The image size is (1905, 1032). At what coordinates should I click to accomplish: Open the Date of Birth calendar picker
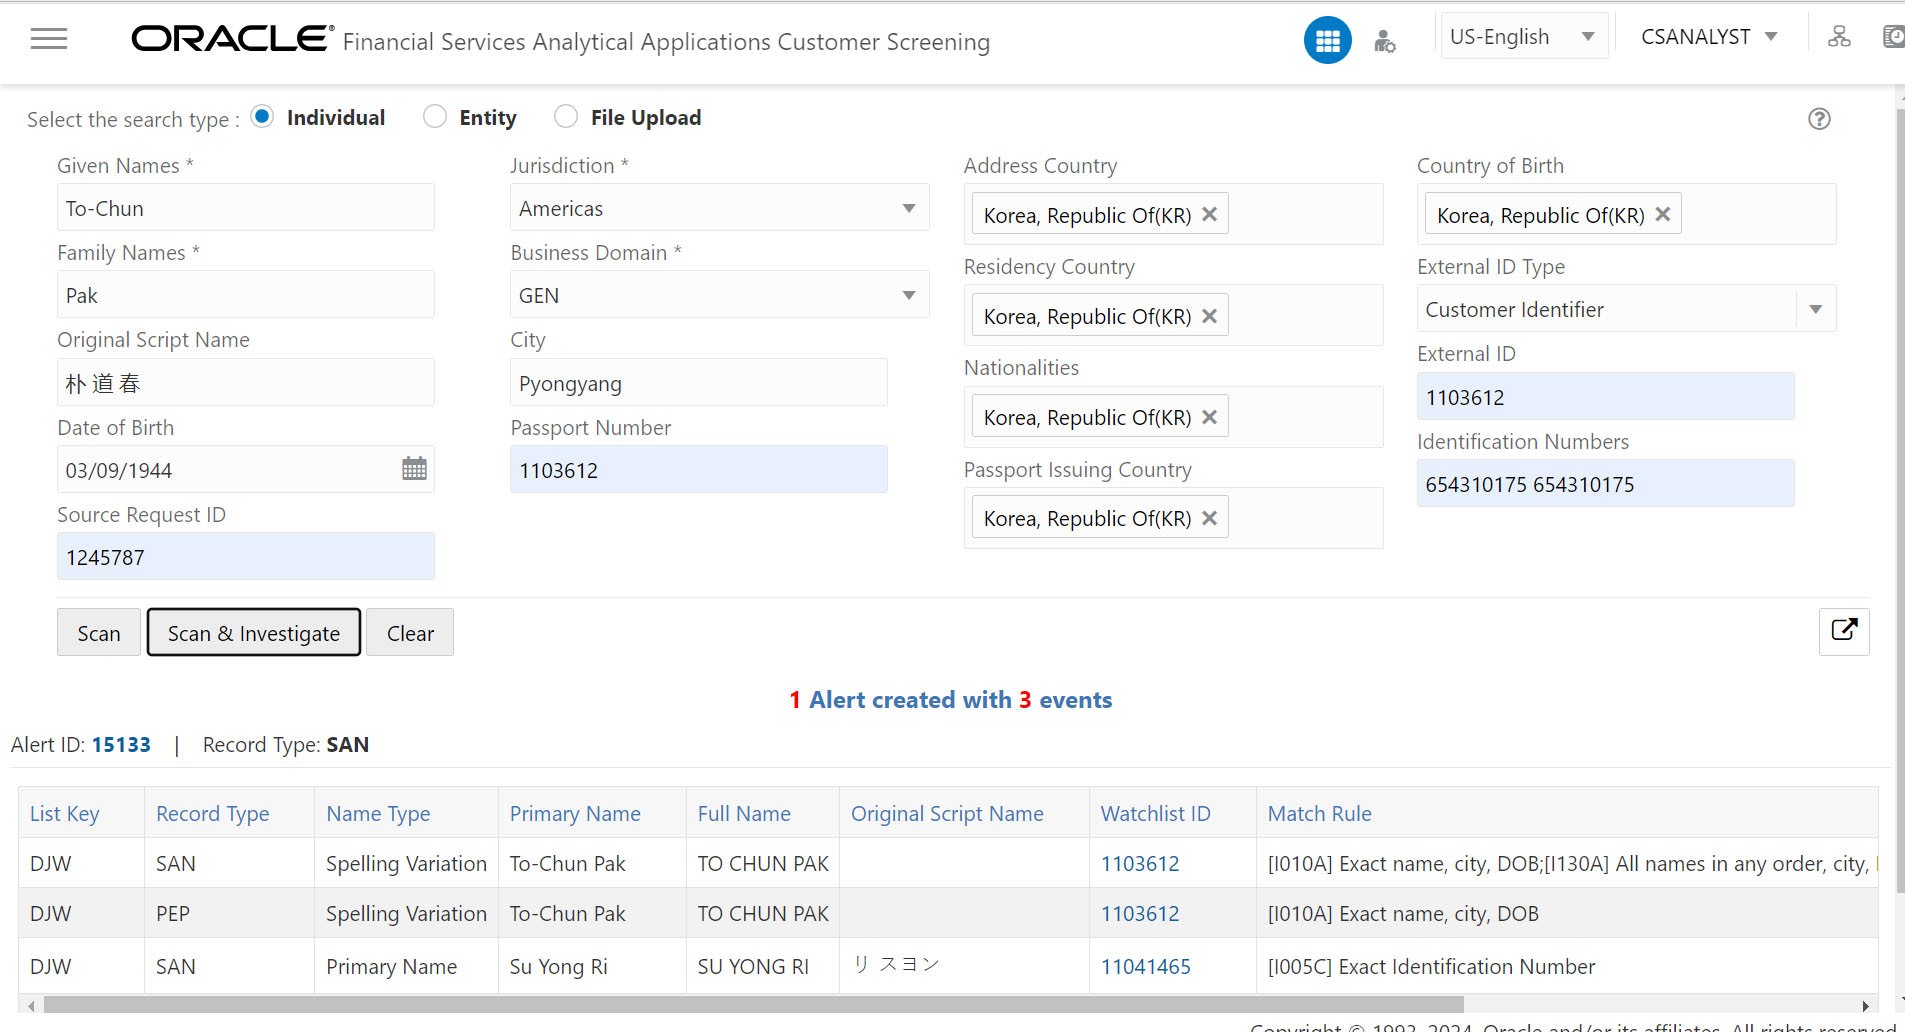click(x=414, y=468)
